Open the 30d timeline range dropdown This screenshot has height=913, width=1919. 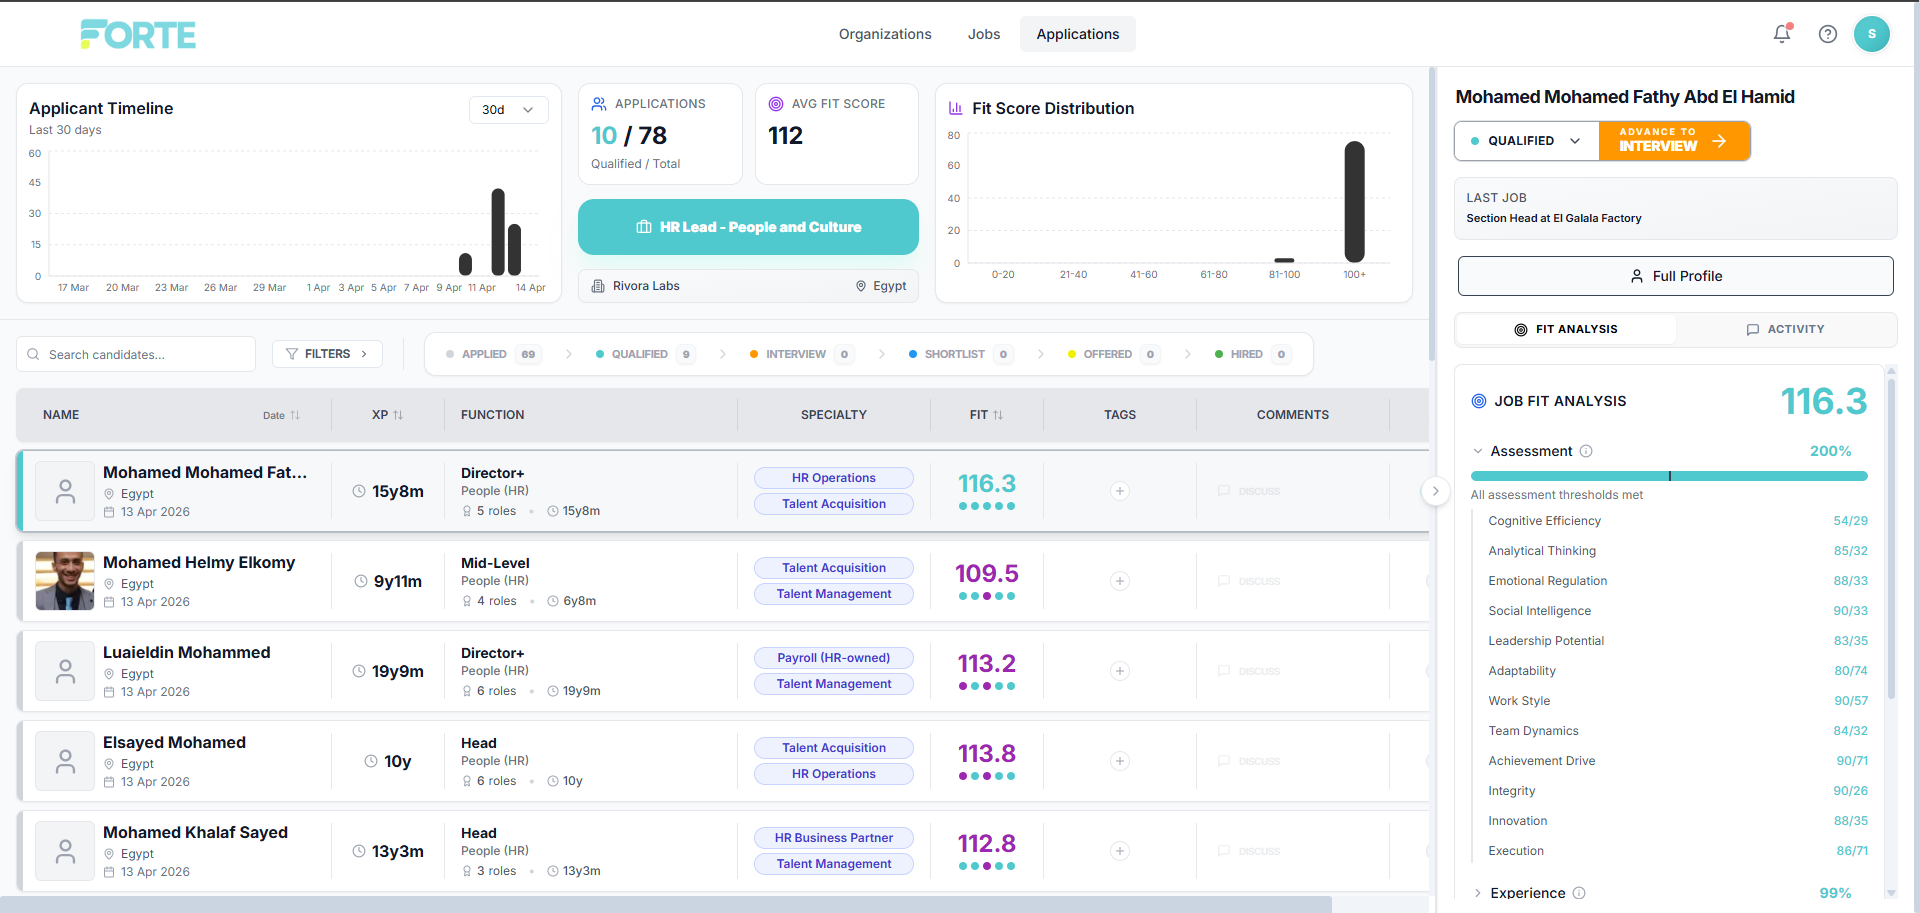coord(508,110)
